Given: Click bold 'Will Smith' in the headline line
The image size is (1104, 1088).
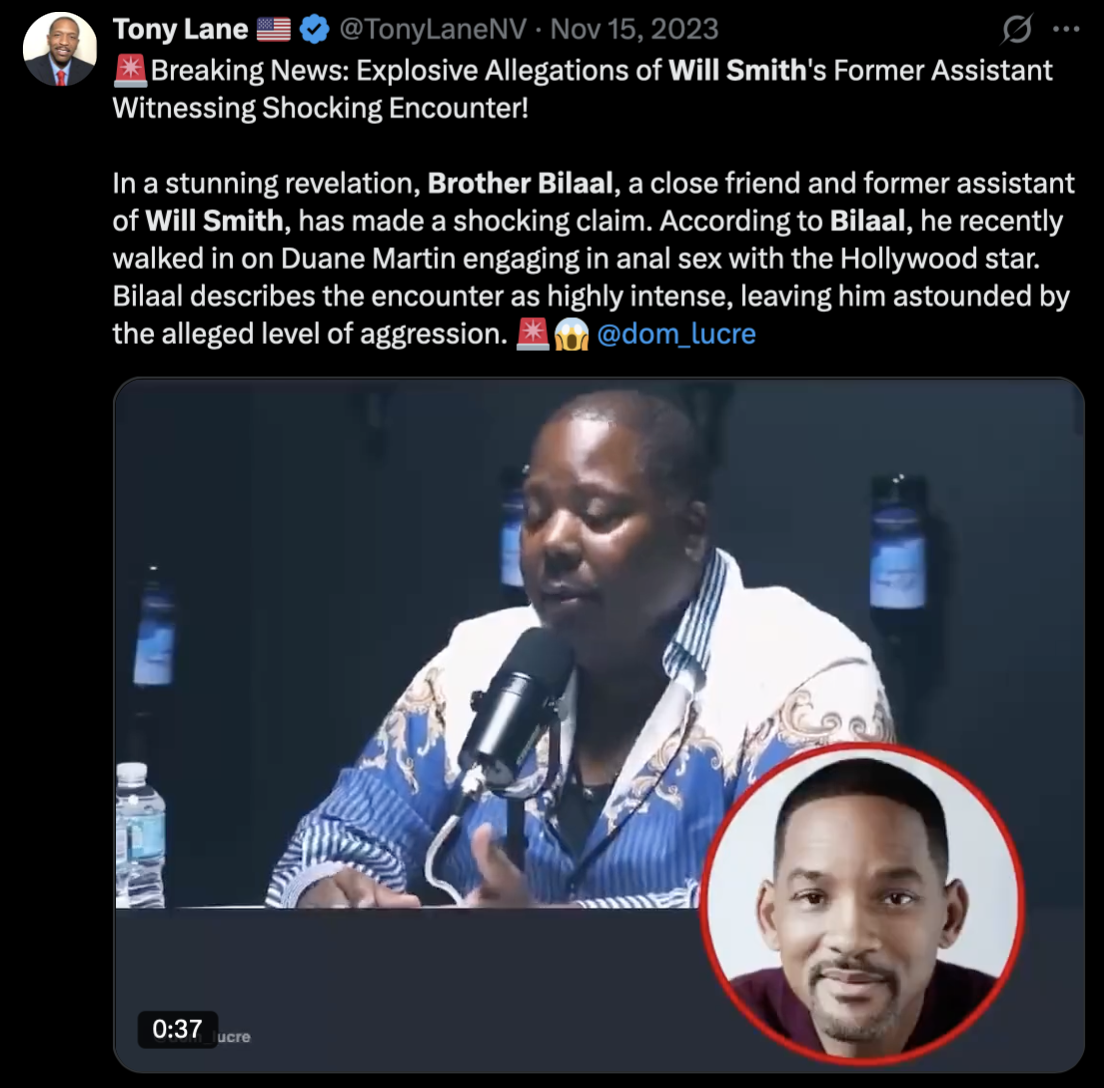Looking at the screenshot, I should pyautogui.click(x=737, y=70).
